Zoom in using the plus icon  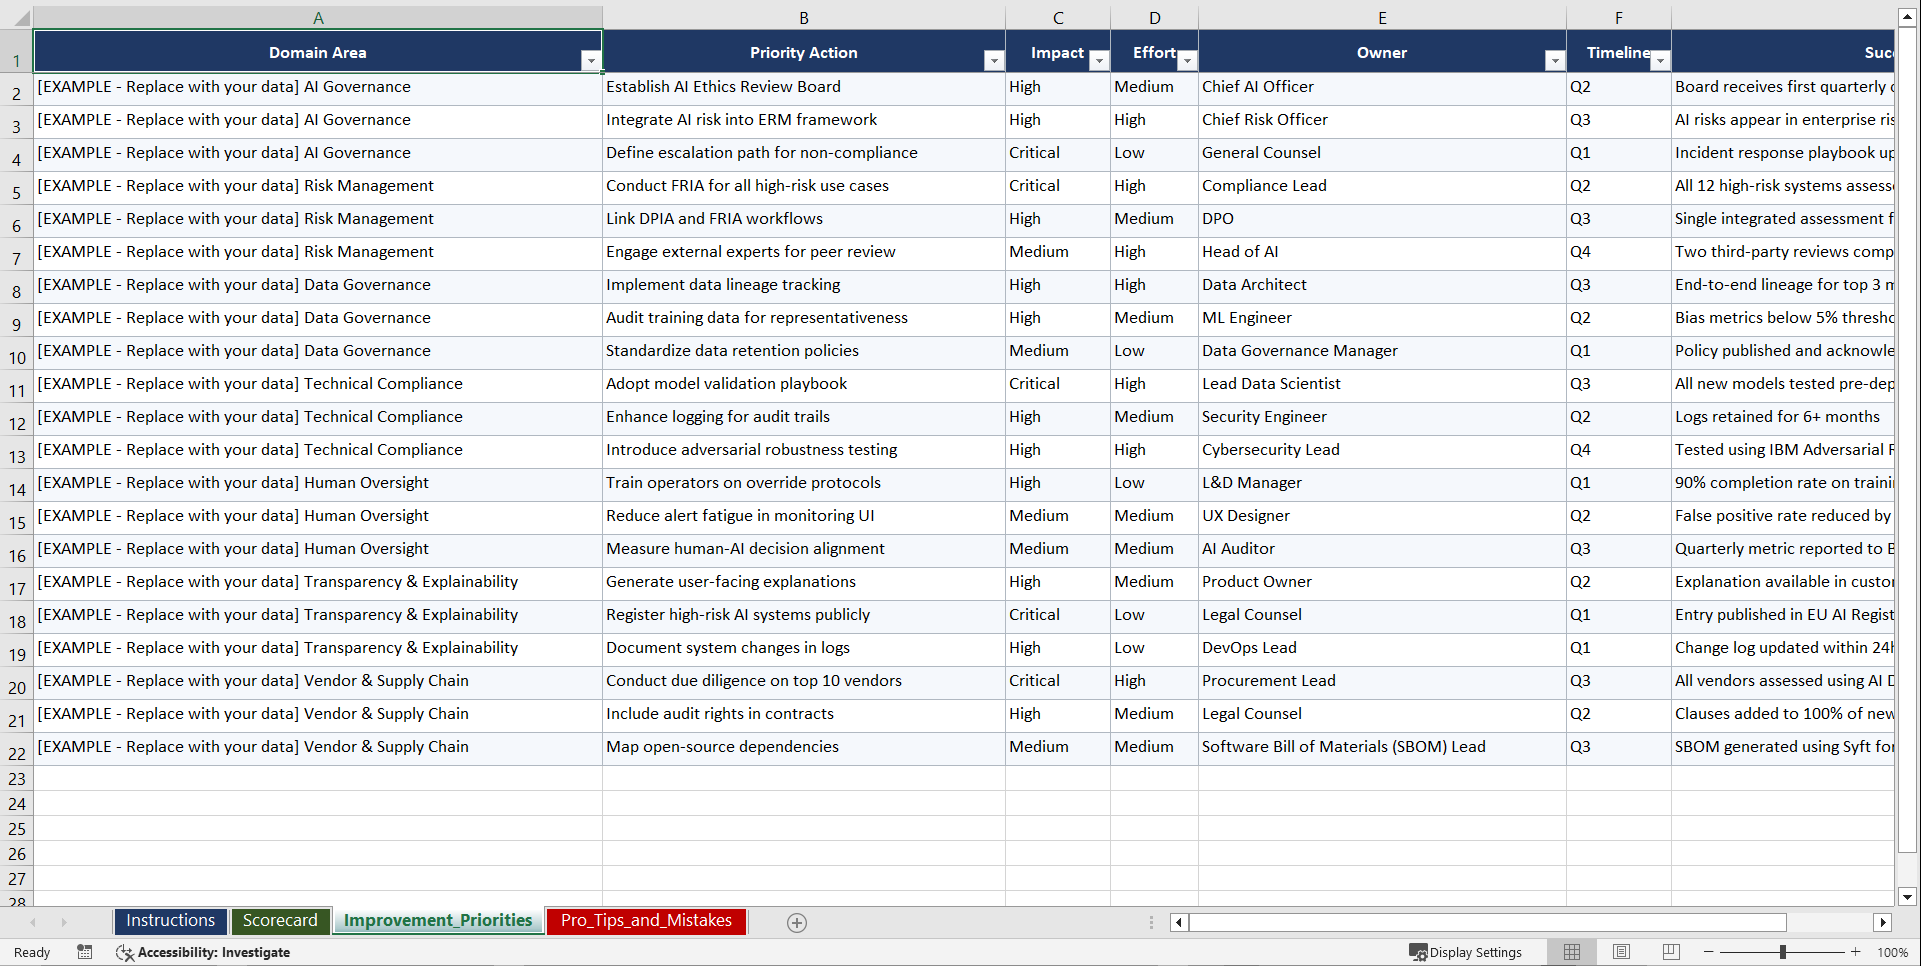1856,952
